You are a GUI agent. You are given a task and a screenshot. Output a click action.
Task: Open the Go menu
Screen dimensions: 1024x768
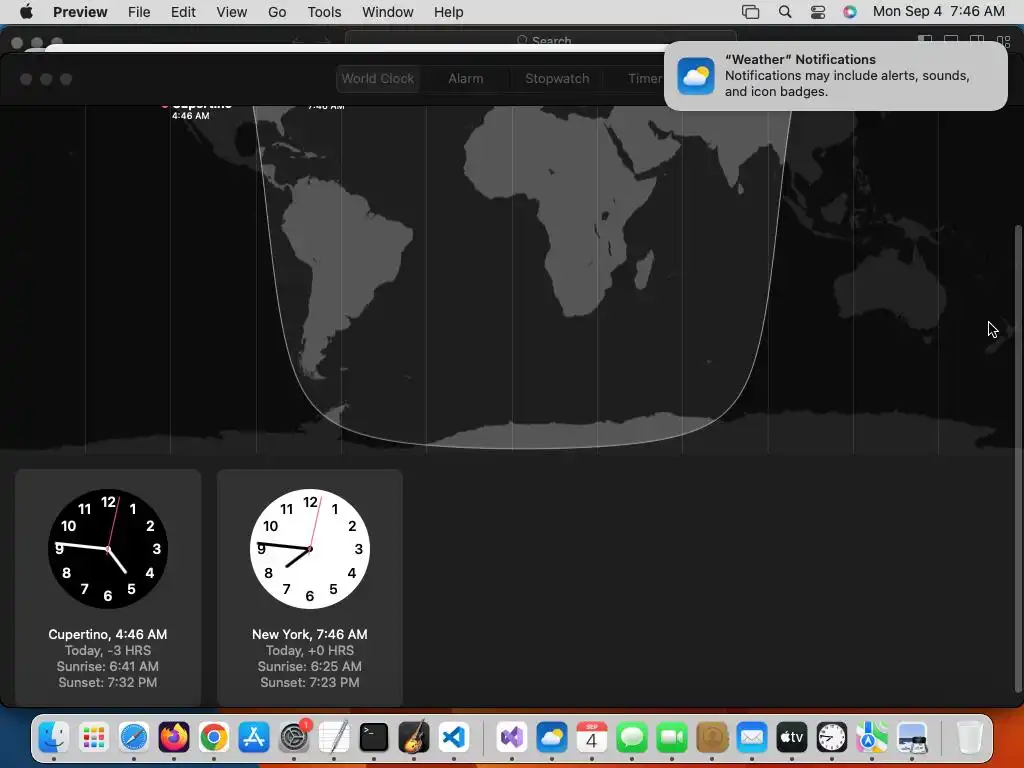click(x=277, y=12)
